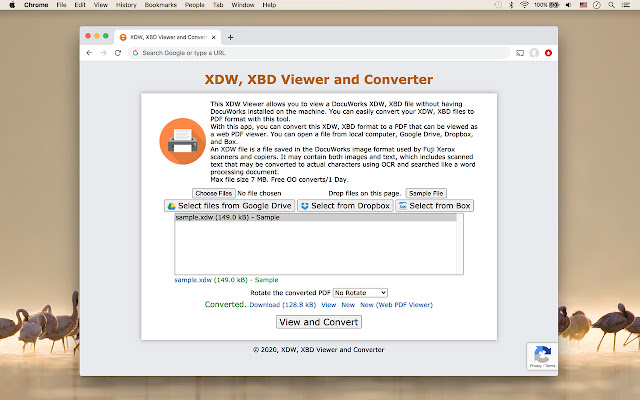The image size is (640, 400).
Task: Open the People menu
Action: [x=195, y=5]
